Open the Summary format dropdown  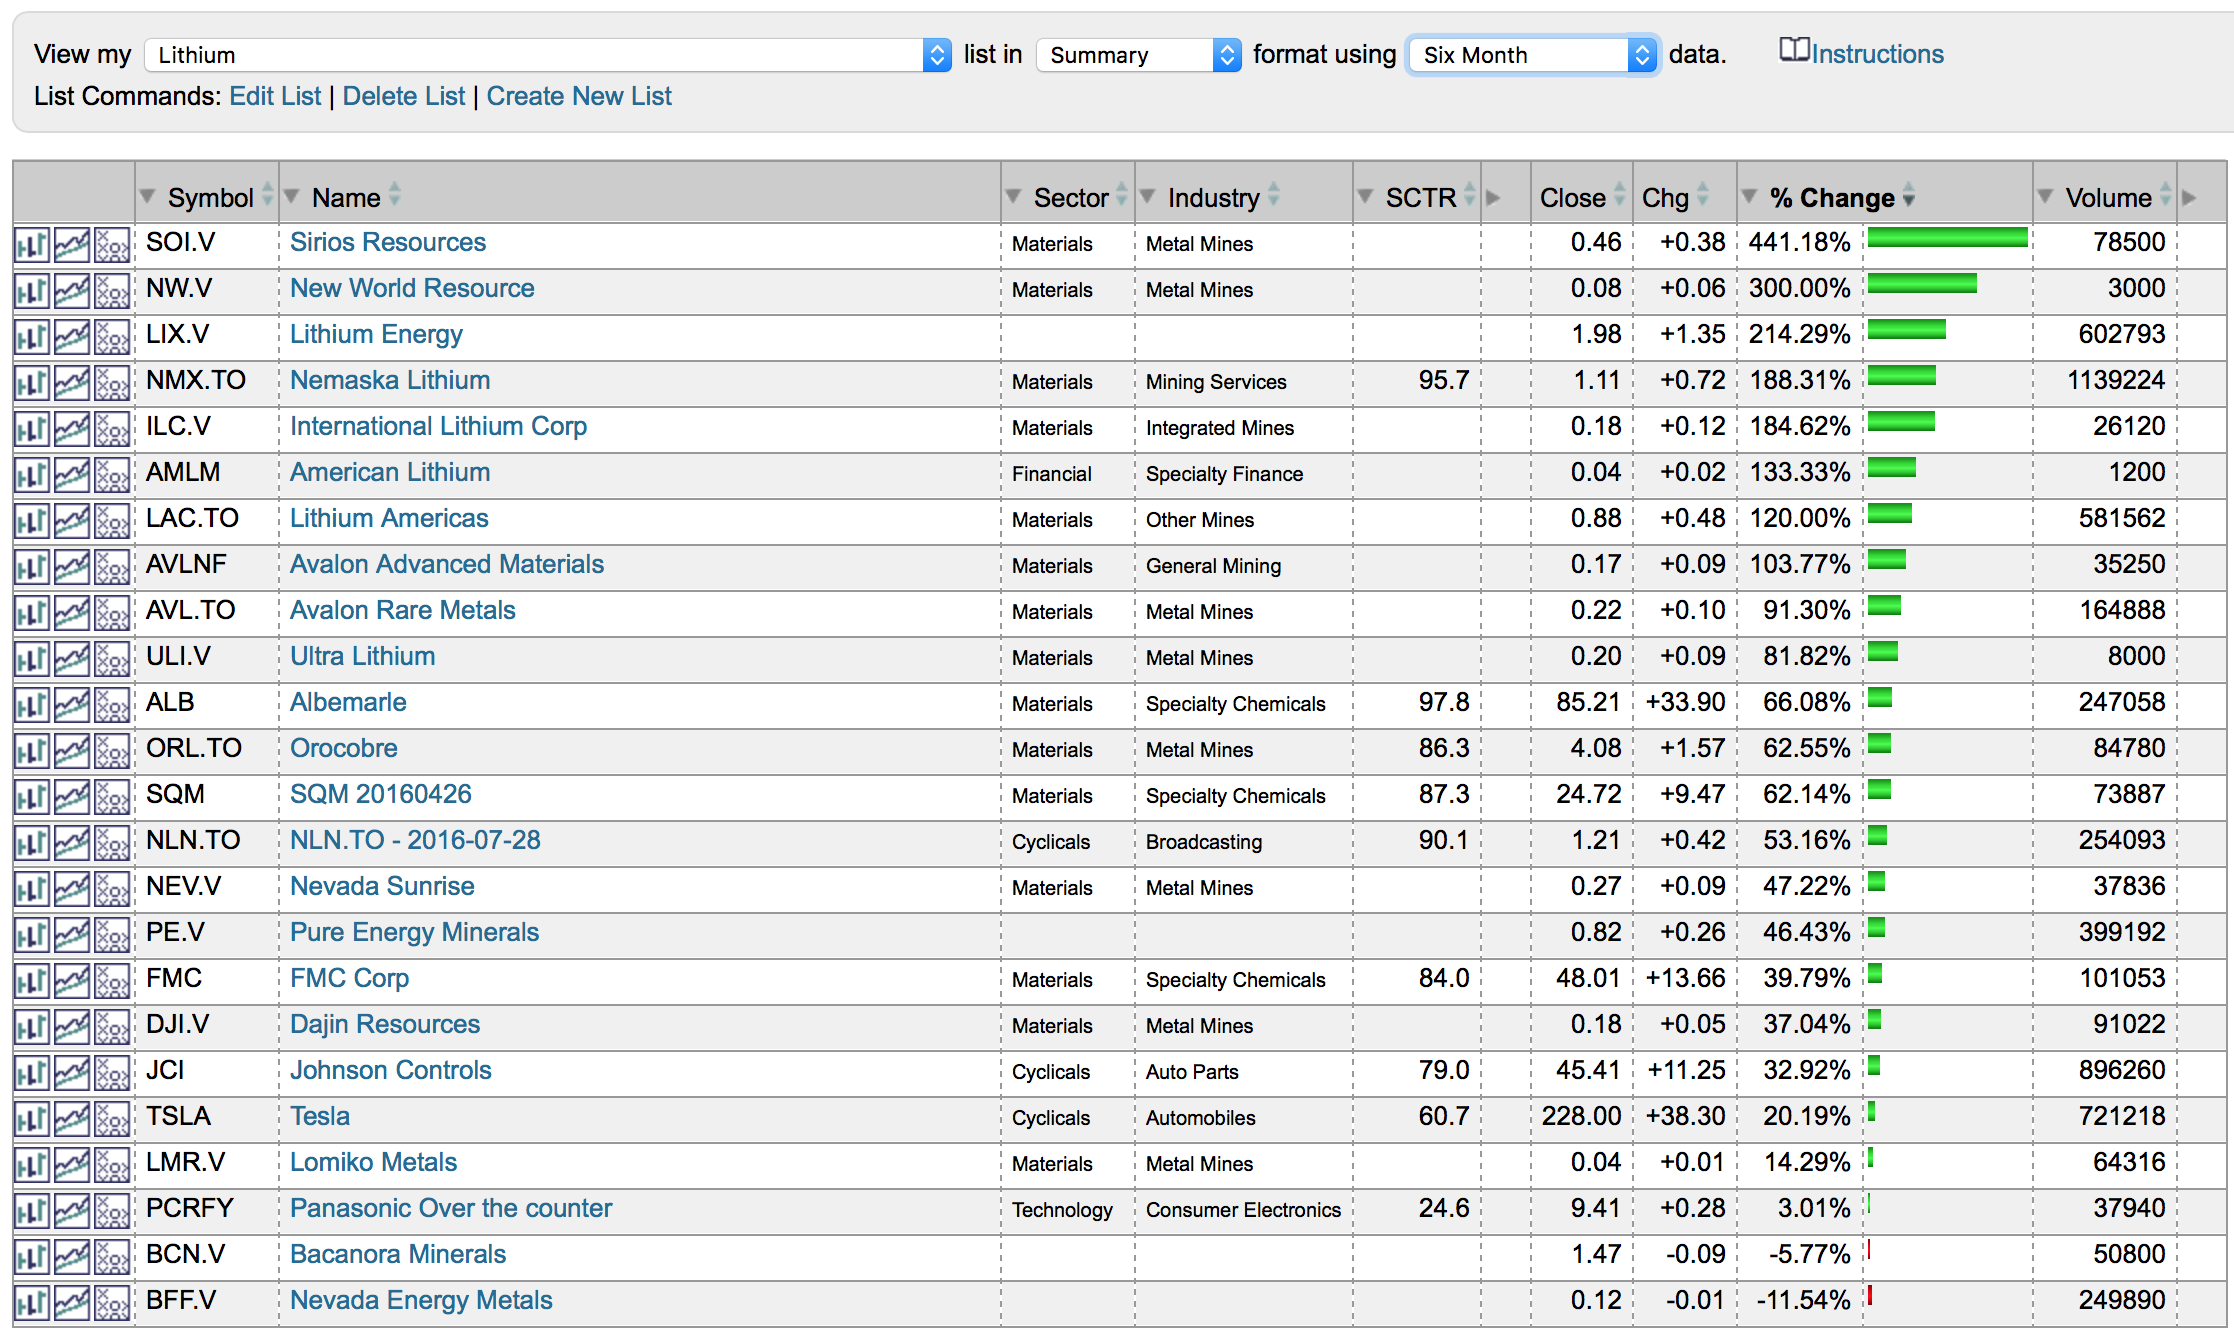1138,55
